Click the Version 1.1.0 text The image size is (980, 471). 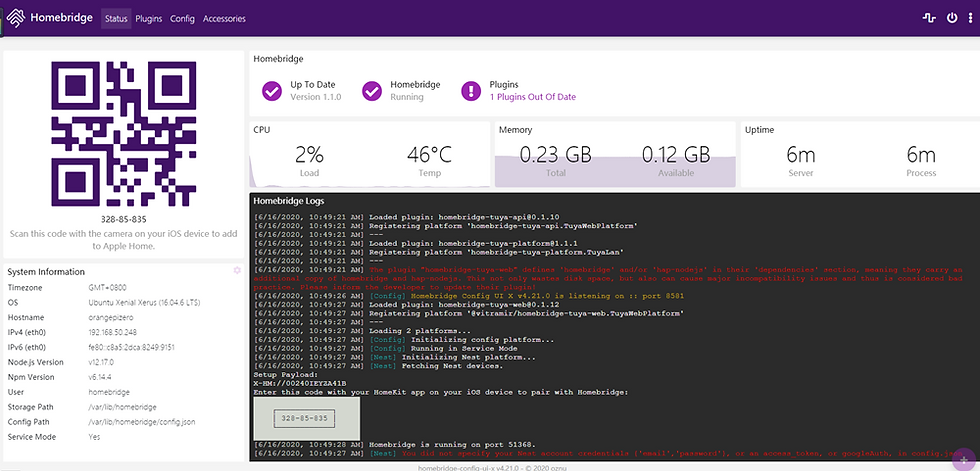point(316,97)
